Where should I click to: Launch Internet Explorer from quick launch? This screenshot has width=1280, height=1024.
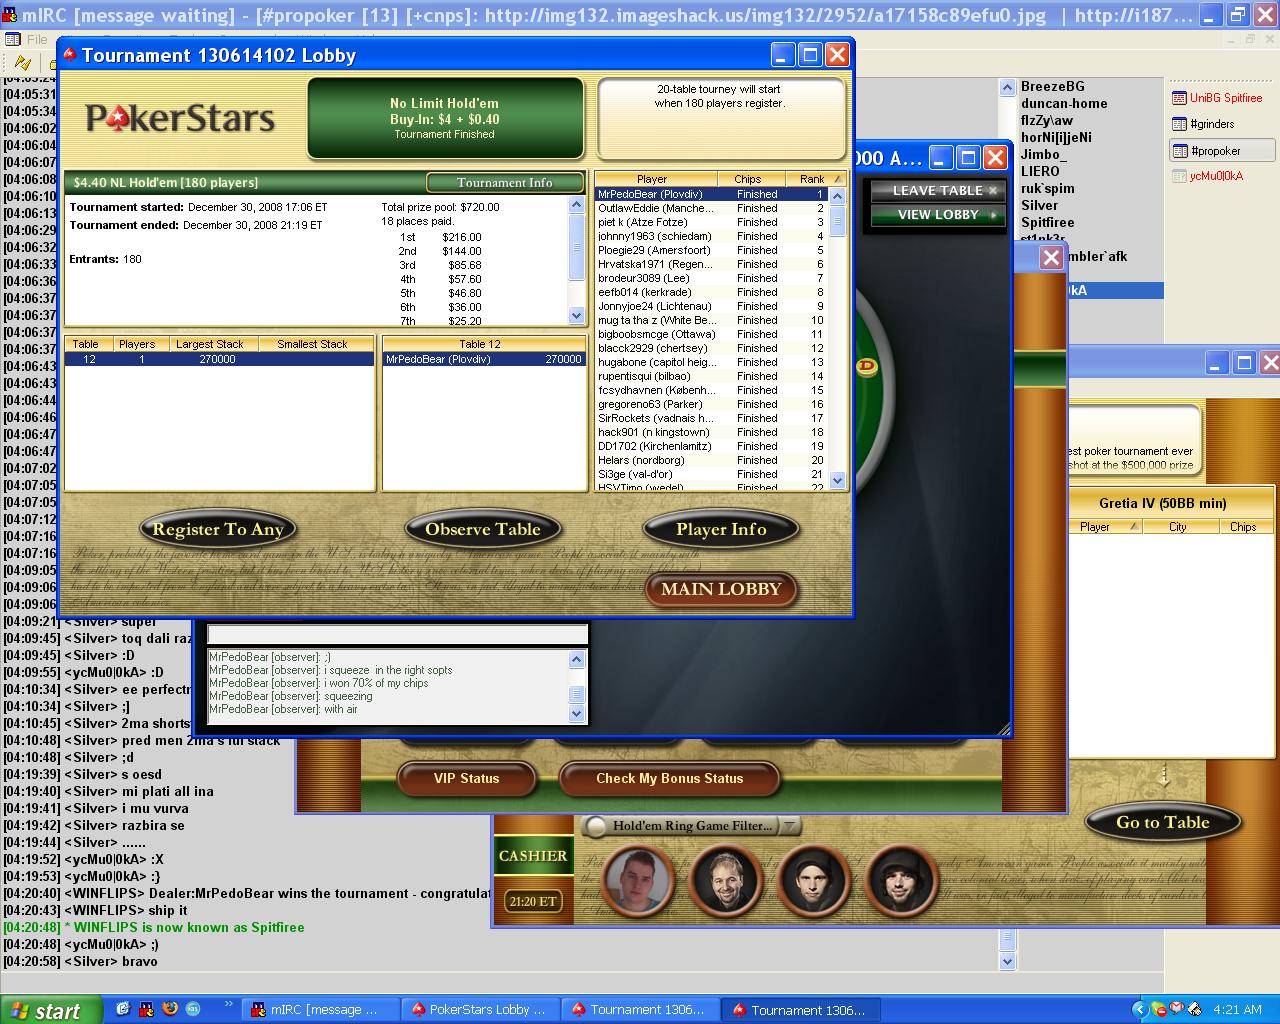click(123, 1009)
